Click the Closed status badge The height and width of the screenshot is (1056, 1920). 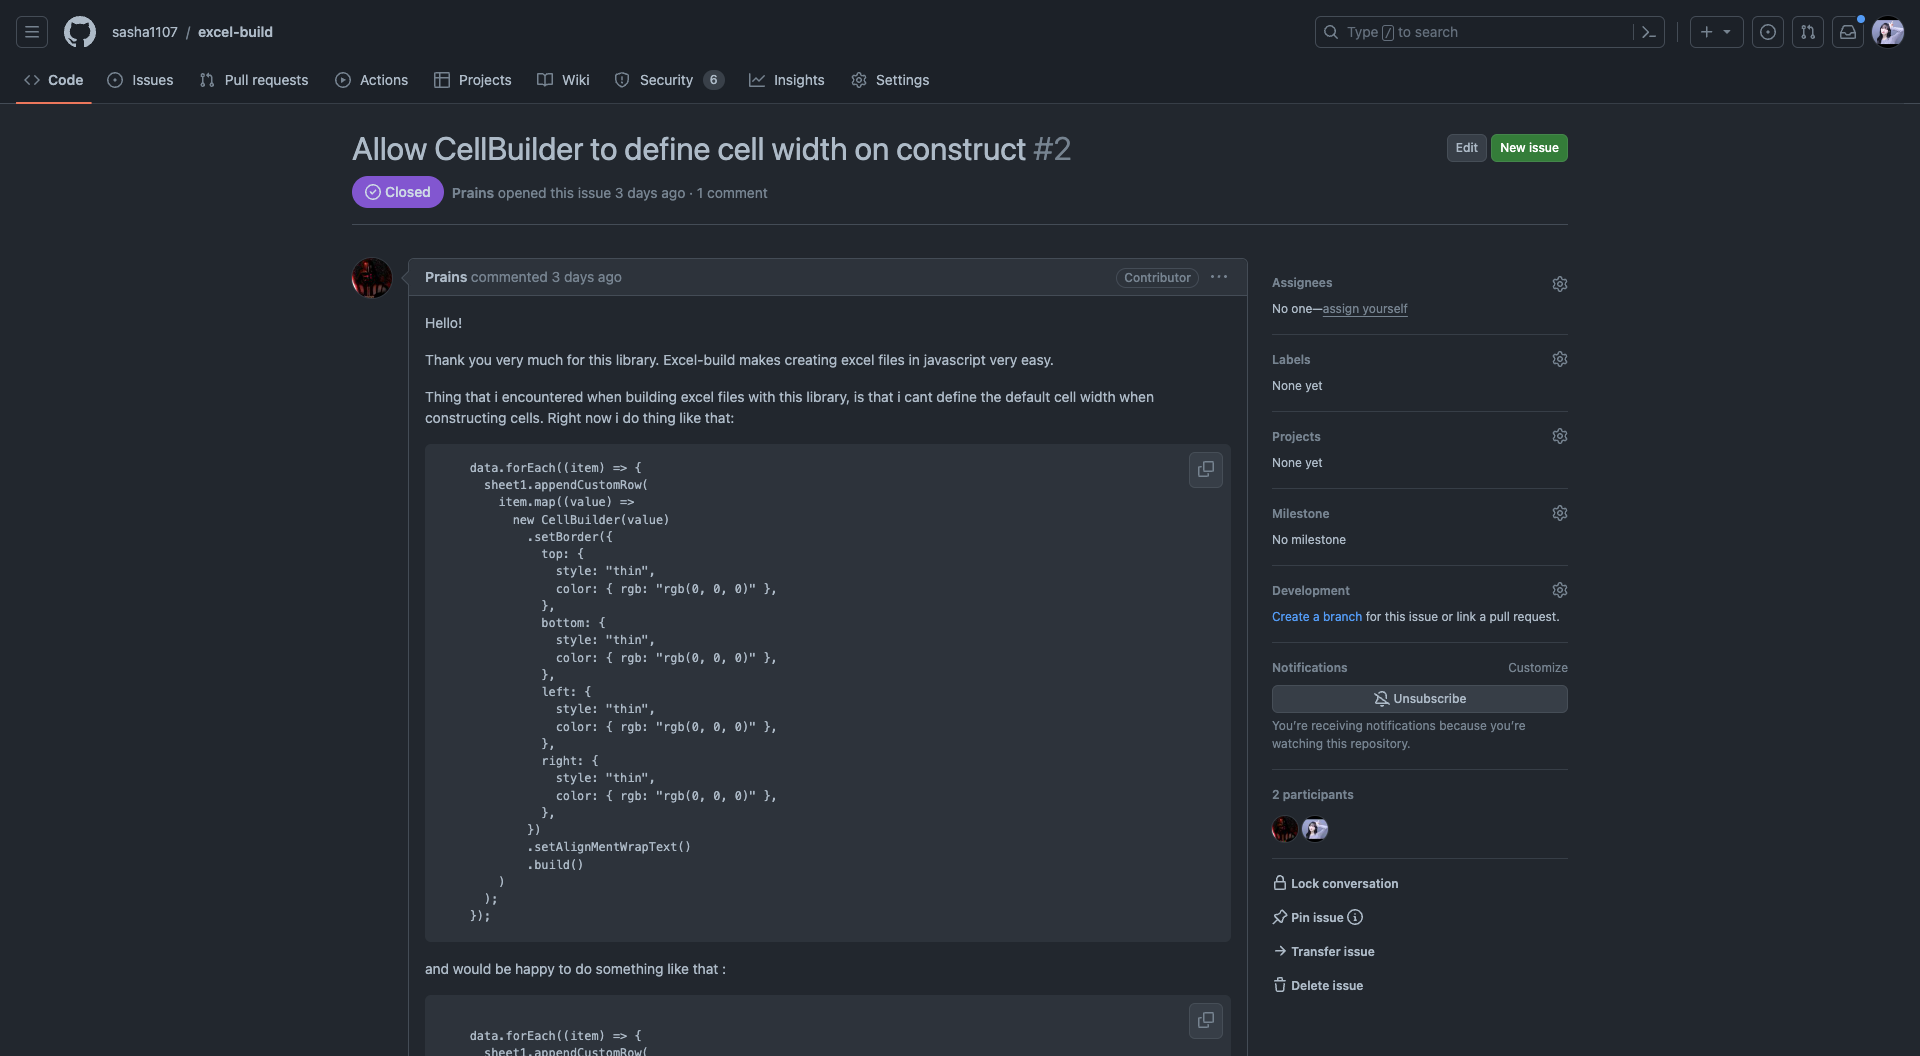[397, 192]
